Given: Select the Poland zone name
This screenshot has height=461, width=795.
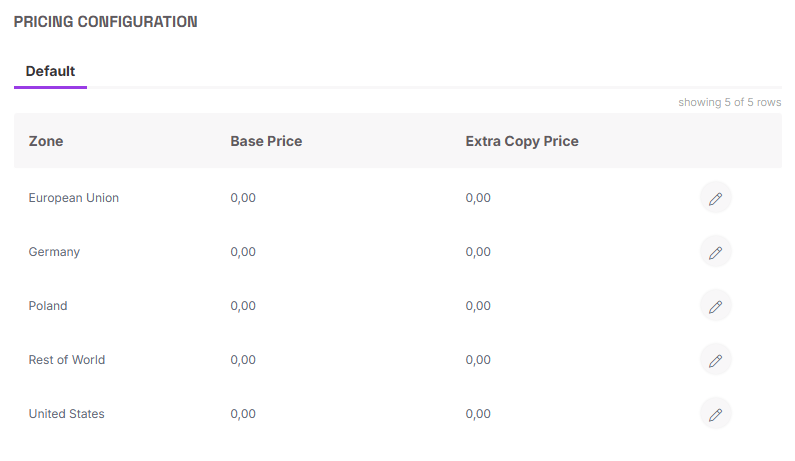Looking at the screenshot, I should coord(48,306).
